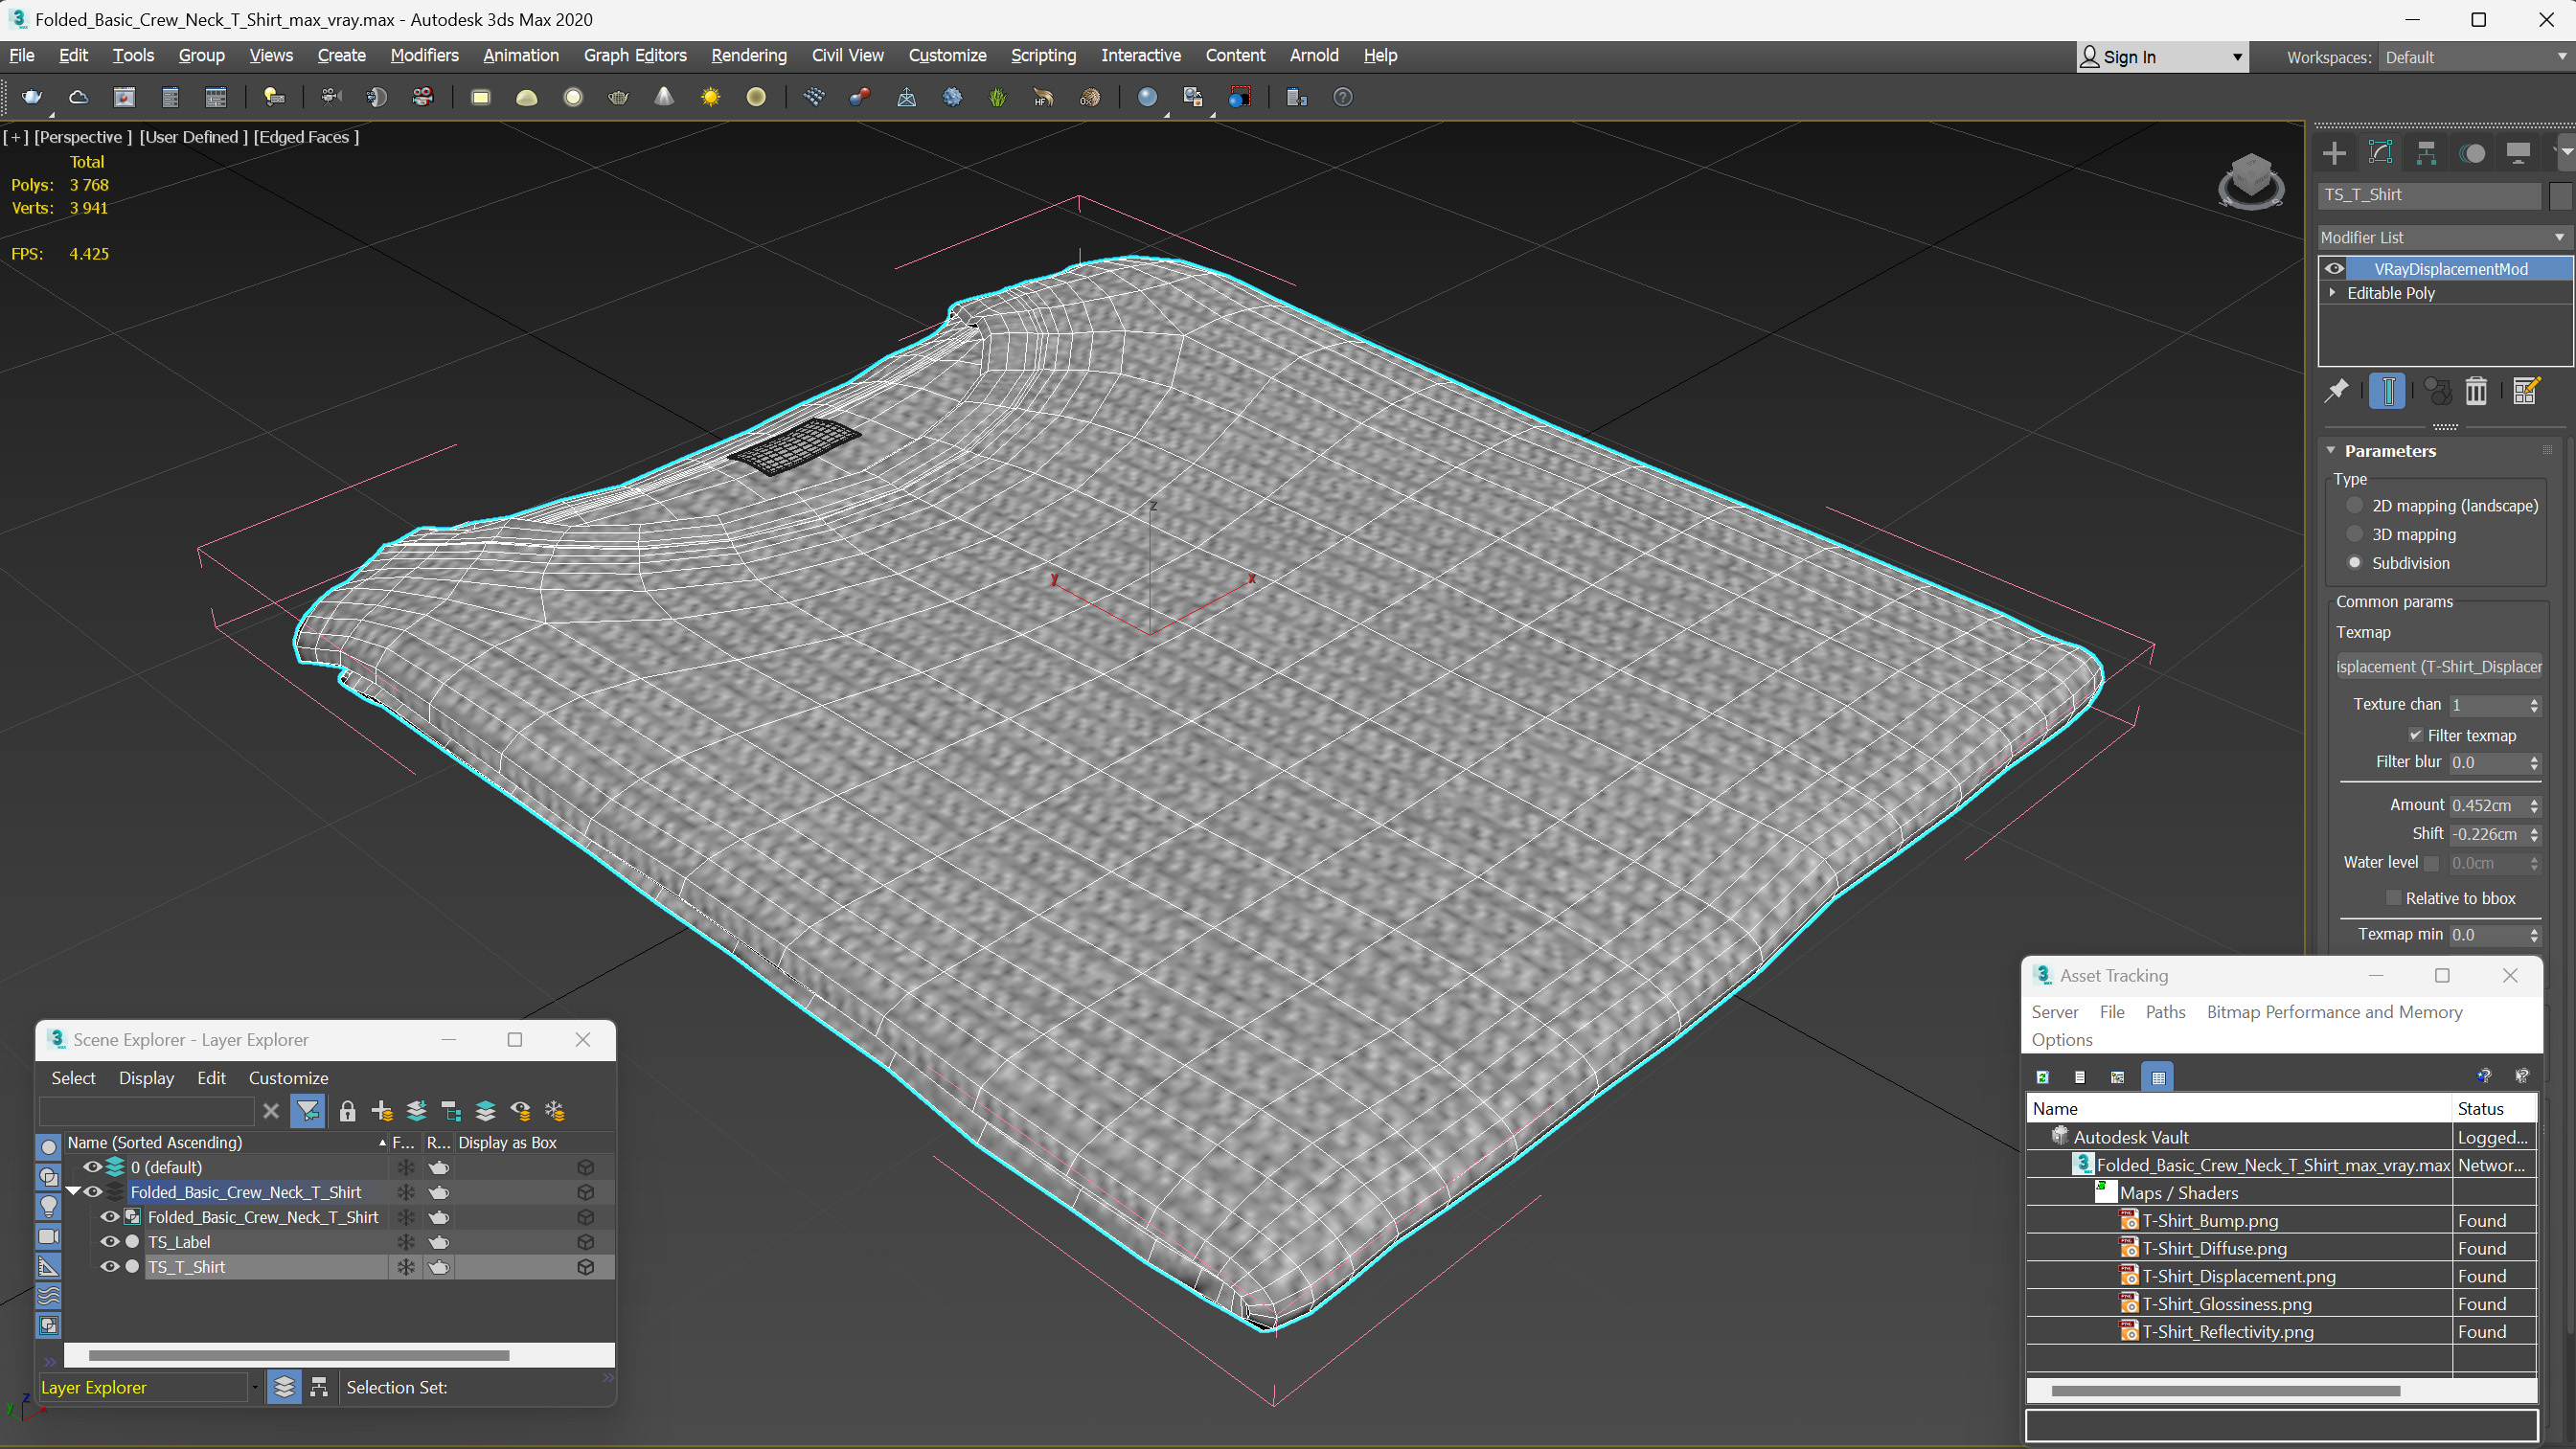Open the Modifier List dropdown
The height and width of the screenshot is (1449, 2576).
point(2442,237)
